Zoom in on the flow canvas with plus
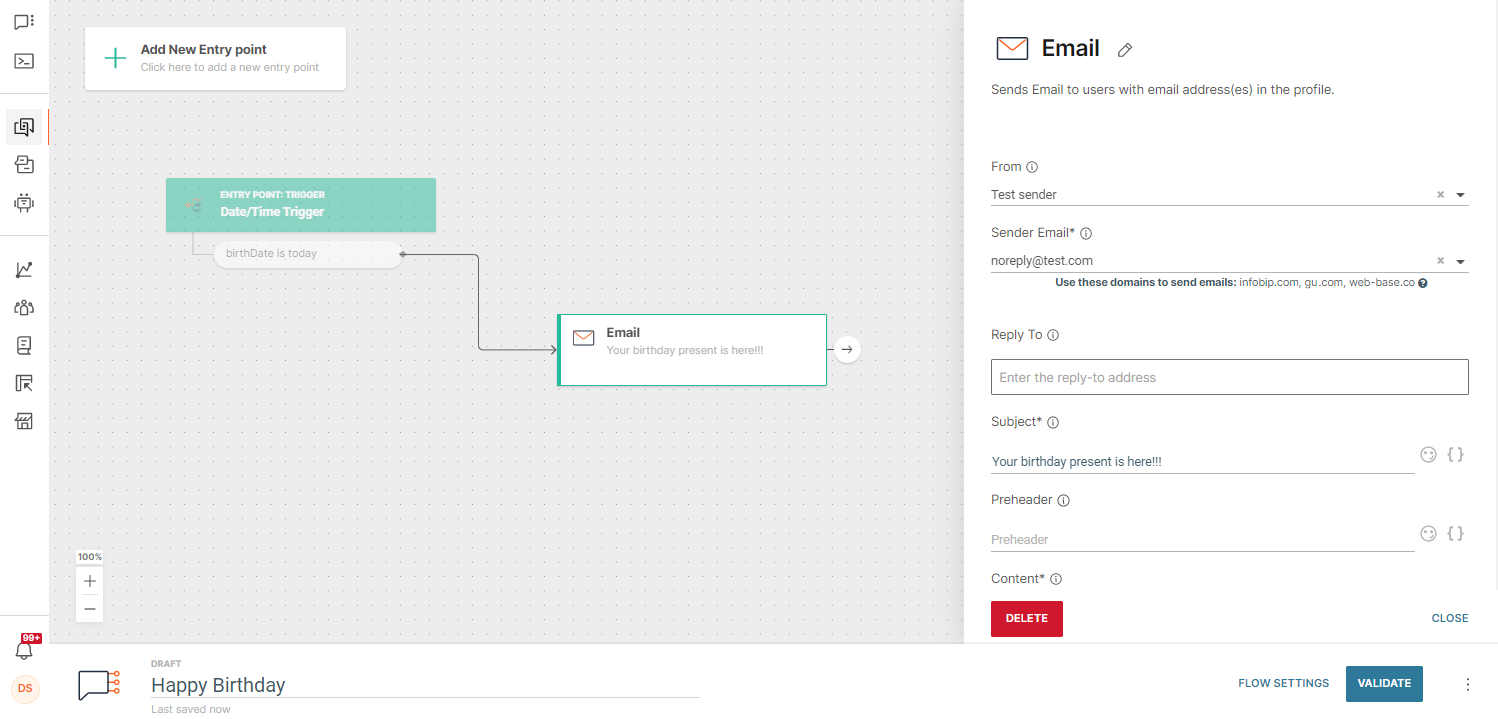 [x=89, y=580]
